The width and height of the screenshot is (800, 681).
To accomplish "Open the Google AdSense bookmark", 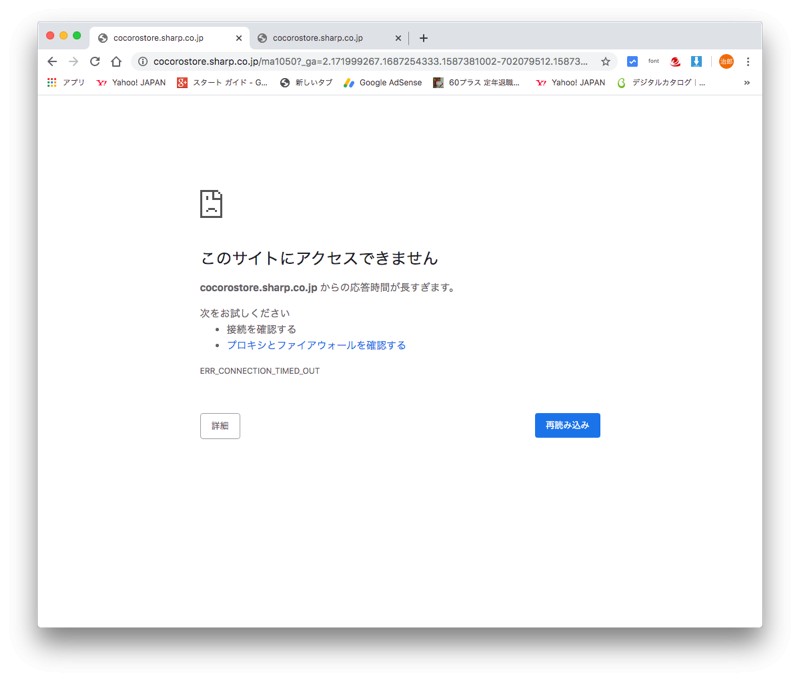I will coord(383,83).
